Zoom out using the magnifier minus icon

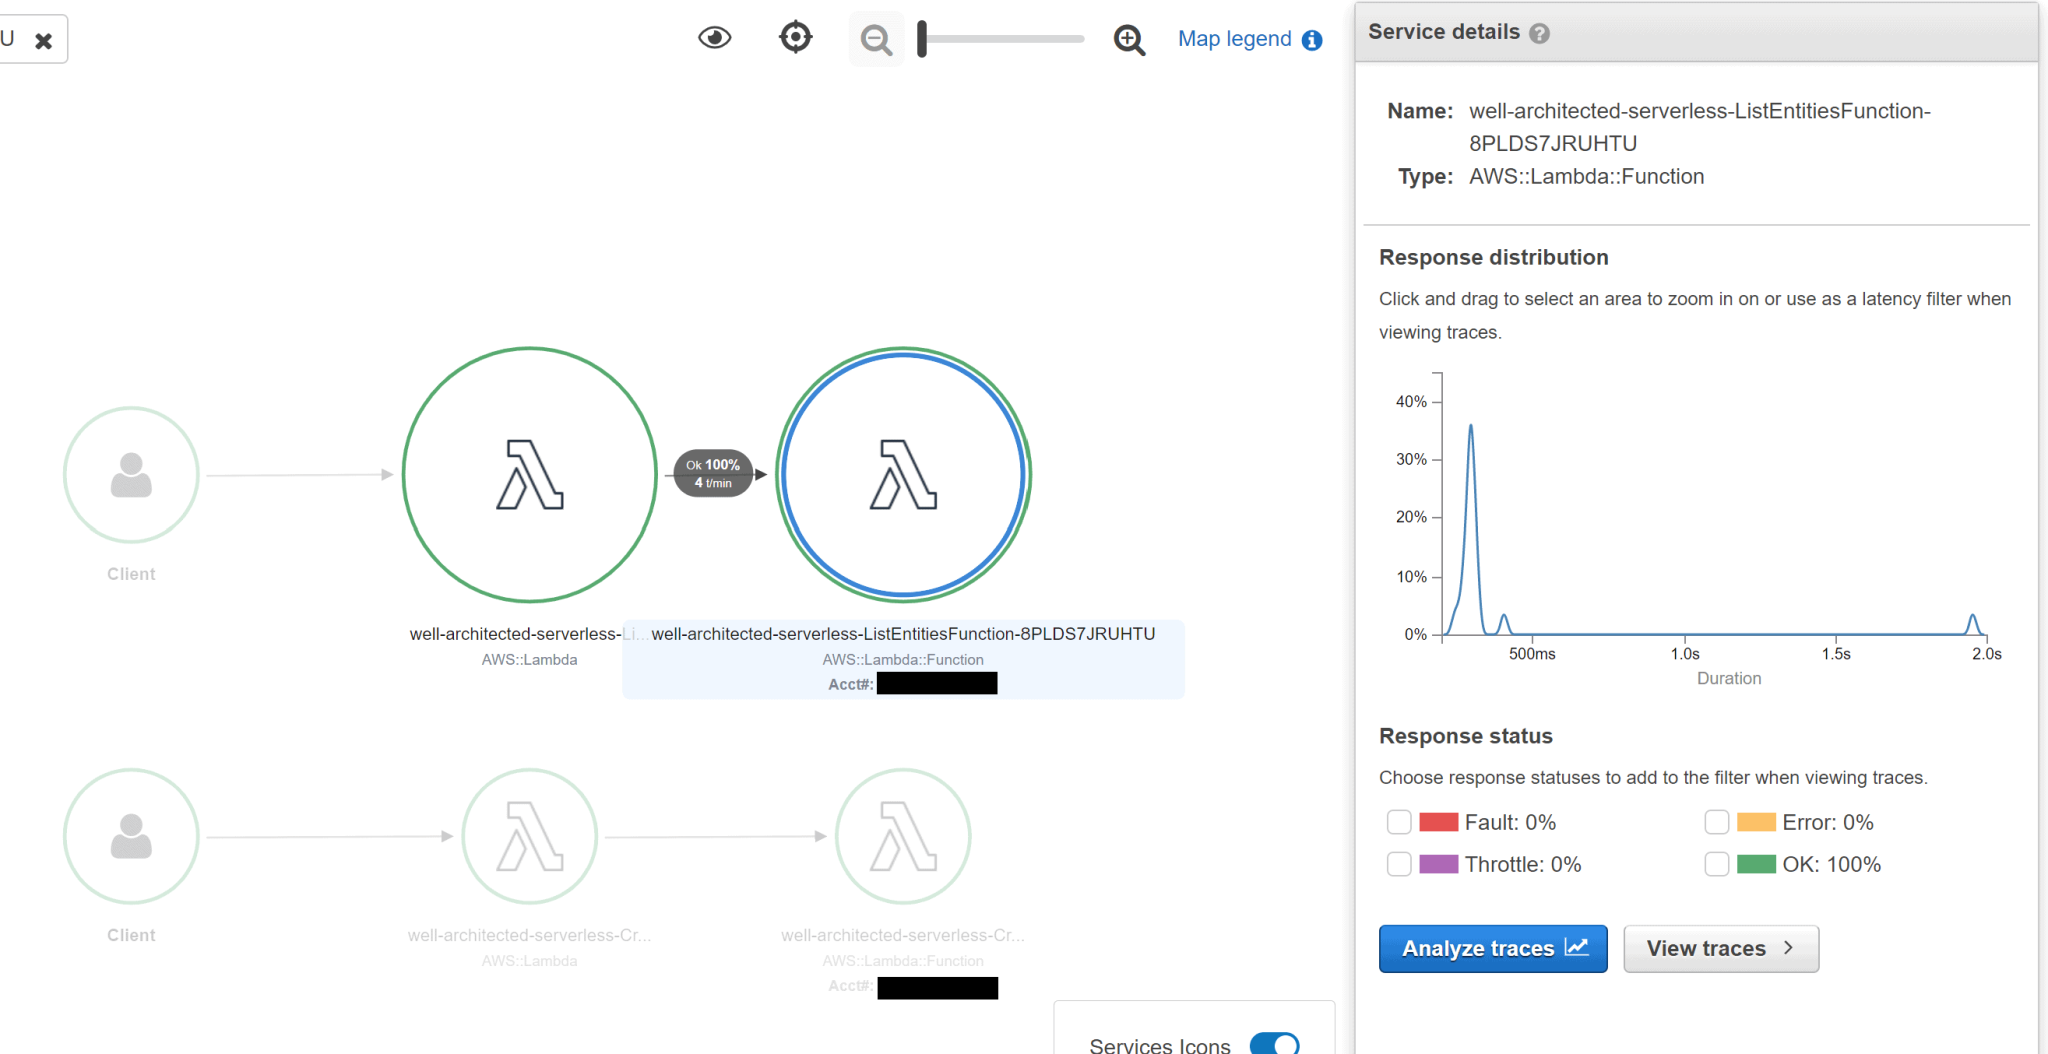[875, 39]
